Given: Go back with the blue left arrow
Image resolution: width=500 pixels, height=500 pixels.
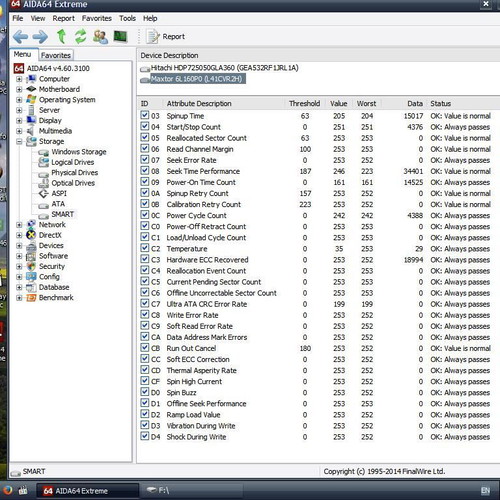Looking at the screenshot, I should pyautogui.click(x=20, y=37).
